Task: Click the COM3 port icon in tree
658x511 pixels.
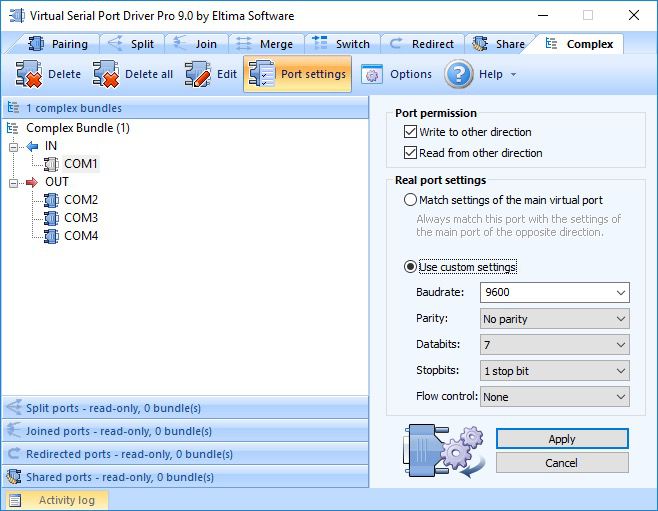Action: click(51, 218)
